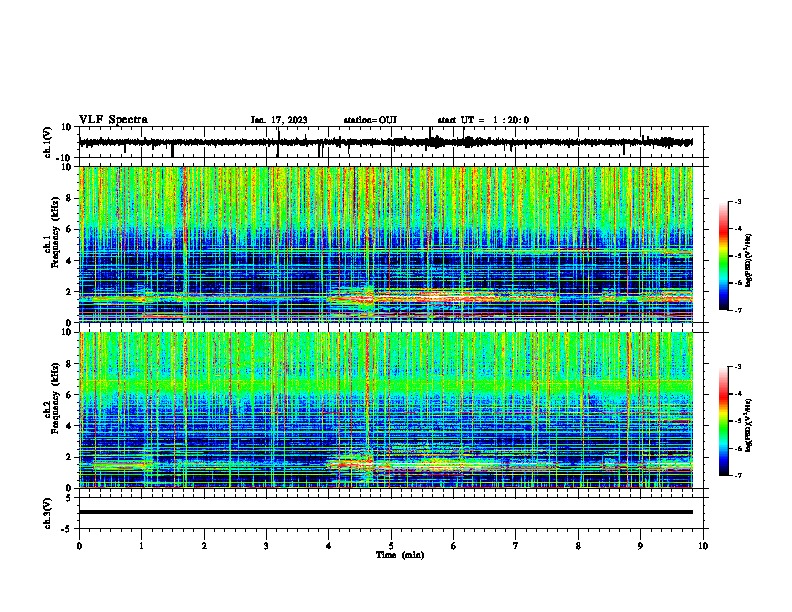
Task: Click the "-7" label on ch.1 colorbar
Action: [738, 310]
